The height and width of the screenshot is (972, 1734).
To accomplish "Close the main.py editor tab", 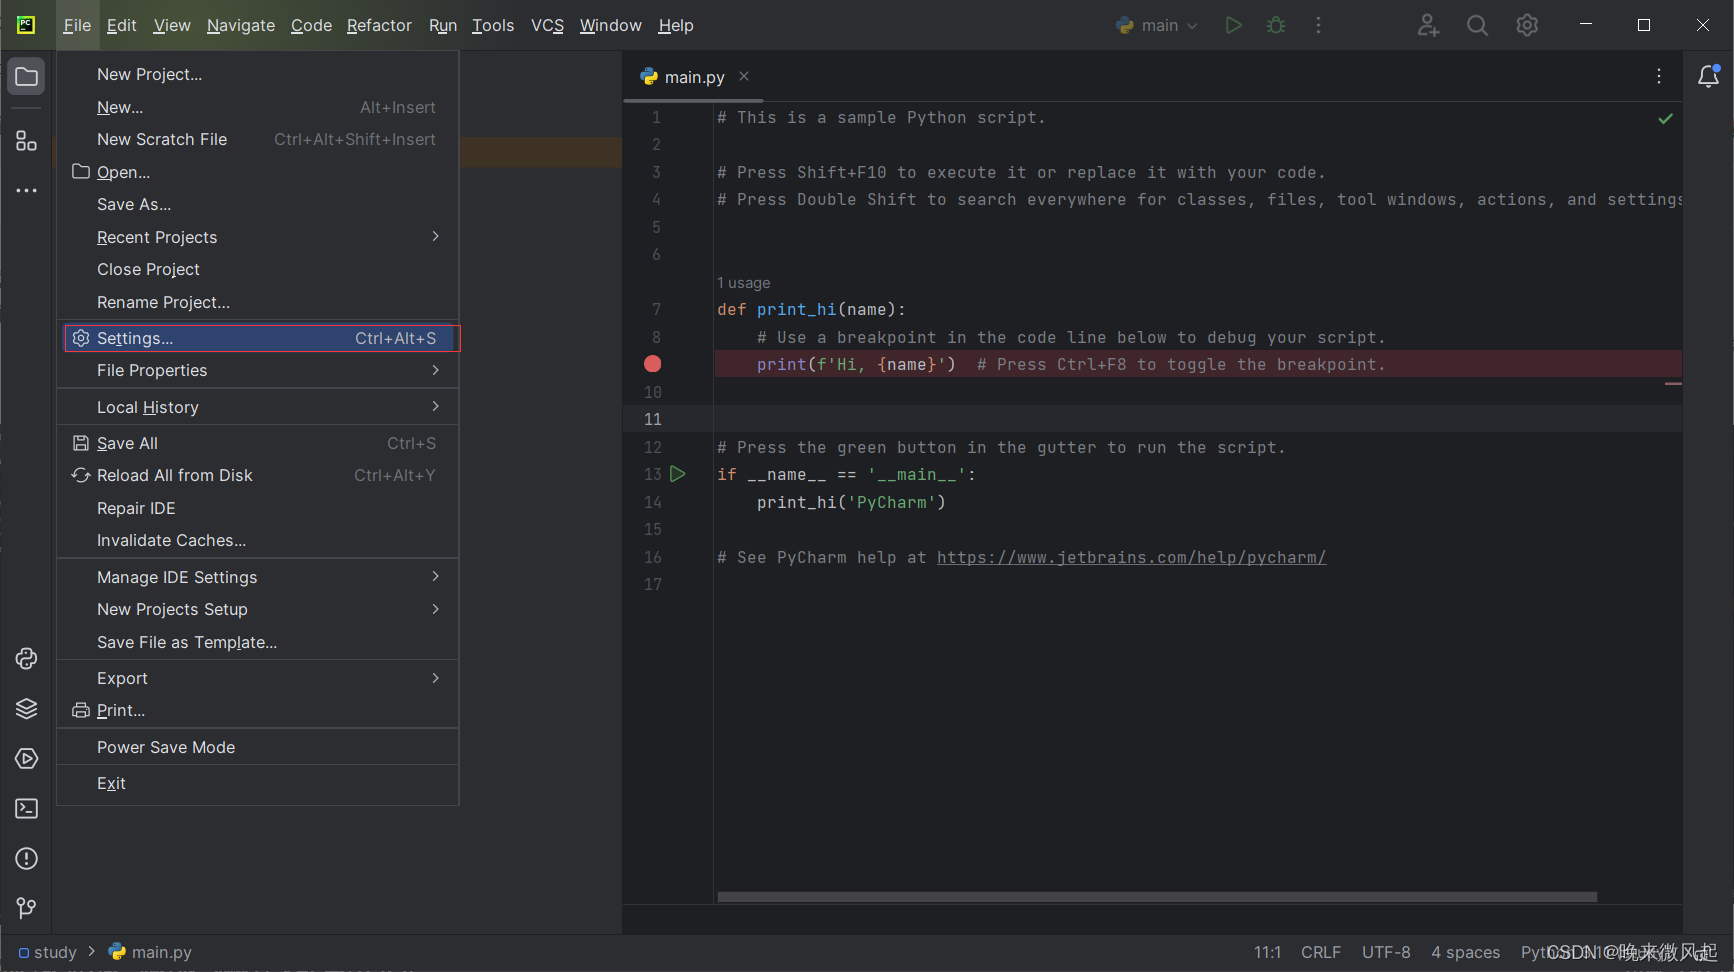I will pyautogui.click(x=744, y=76).
